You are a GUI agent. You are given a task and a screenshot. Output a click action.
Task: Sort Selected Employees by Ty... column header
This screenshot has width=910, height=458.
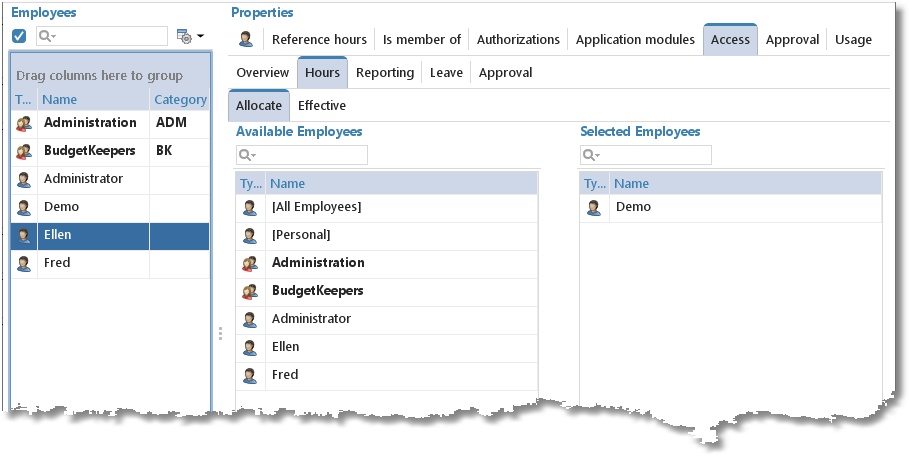[594, 183]
